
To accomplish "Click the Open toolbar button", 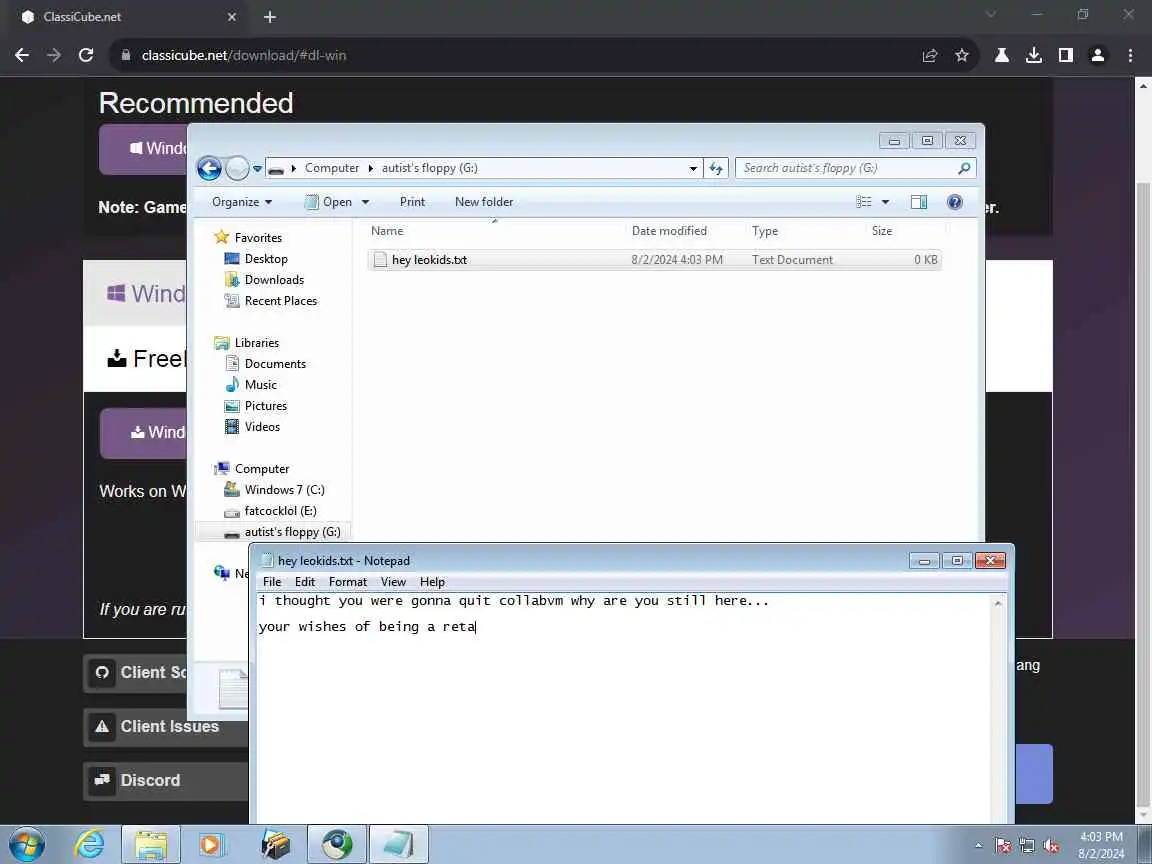I will tap(329, 202).
